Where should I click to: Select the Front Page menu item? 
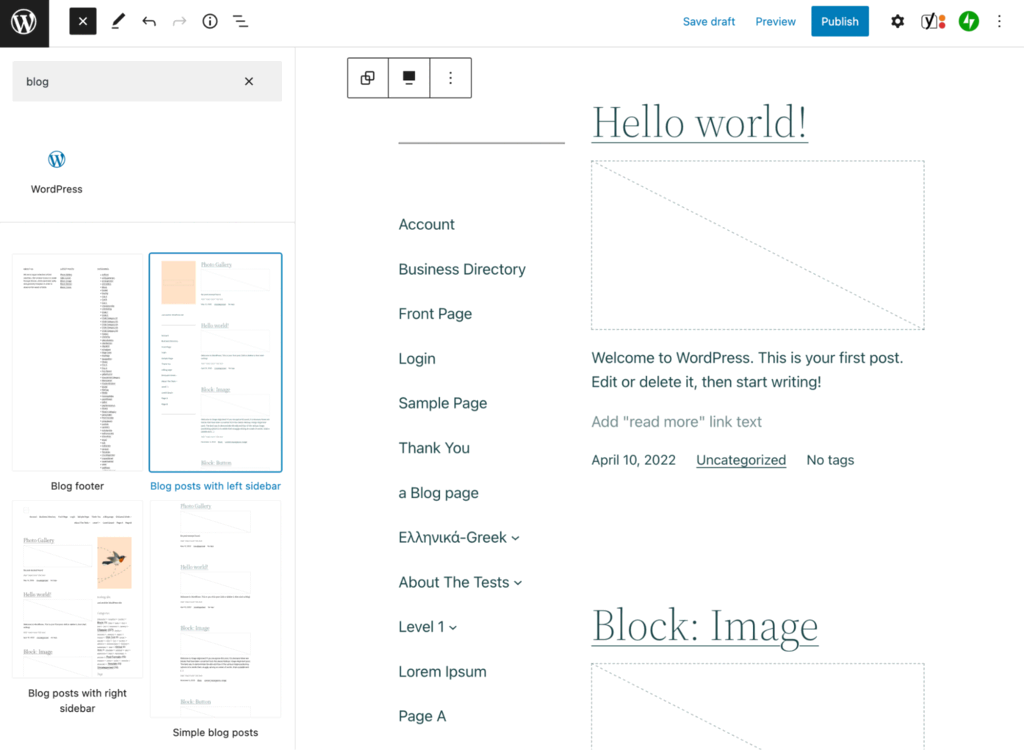[435, 314]
